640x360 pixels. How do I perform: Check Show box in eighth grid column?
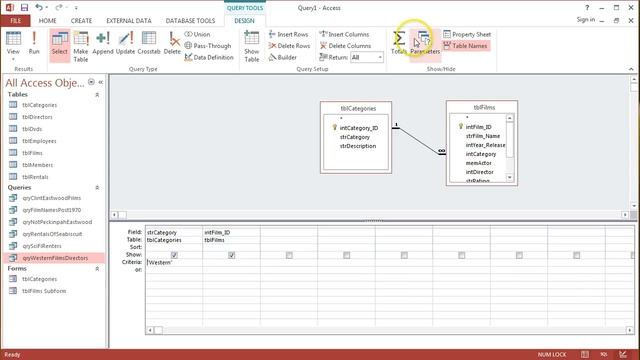pos(576,255)
